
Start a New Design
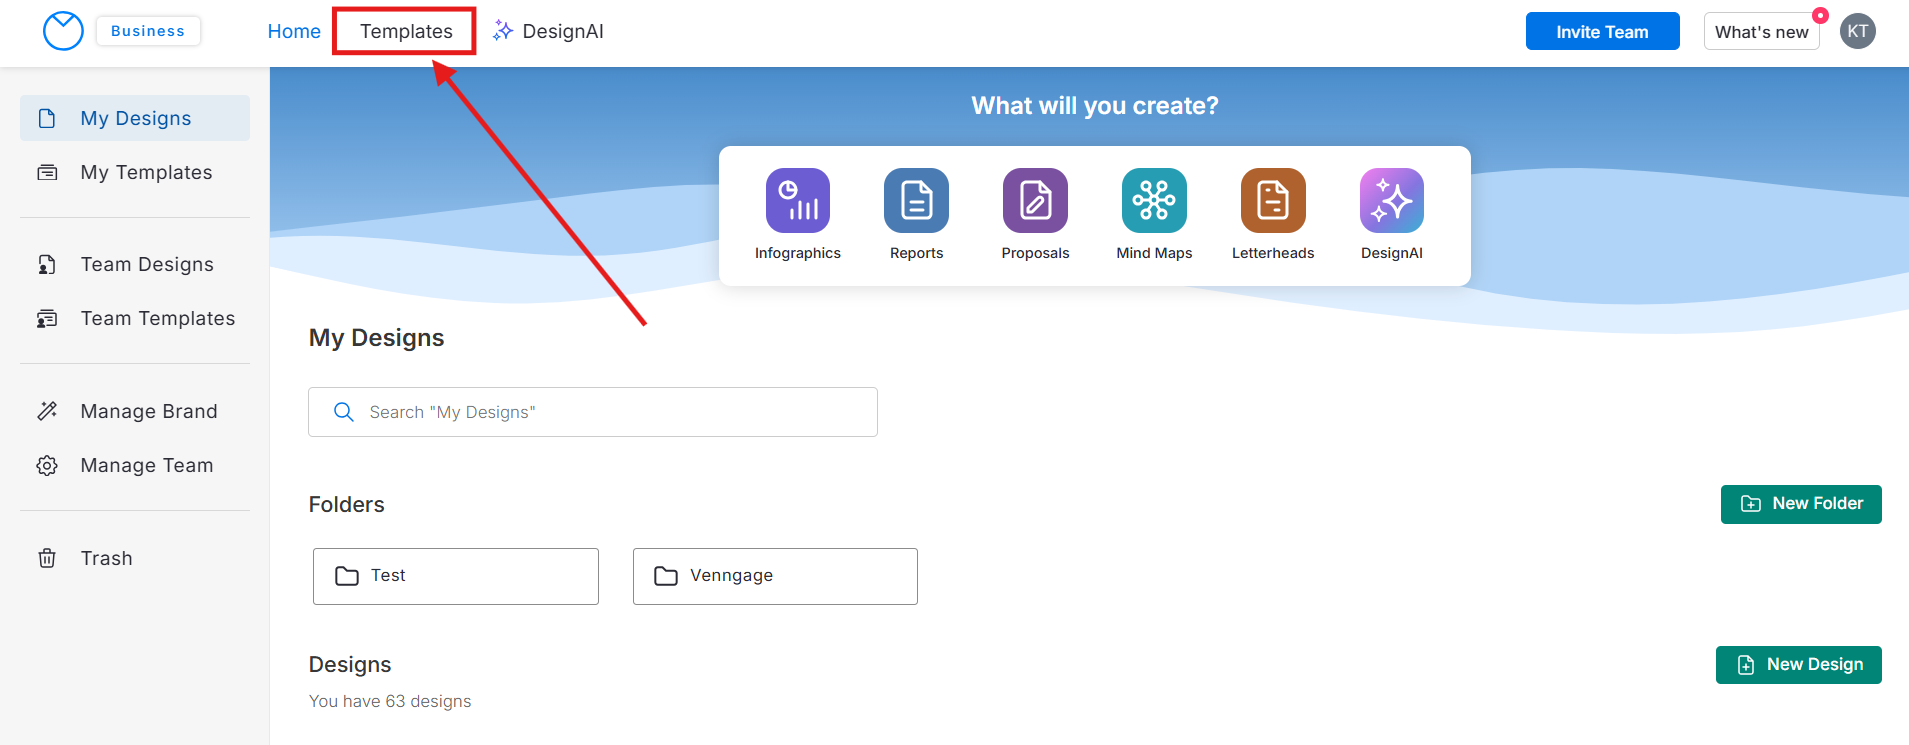(x=1798, y=665)
